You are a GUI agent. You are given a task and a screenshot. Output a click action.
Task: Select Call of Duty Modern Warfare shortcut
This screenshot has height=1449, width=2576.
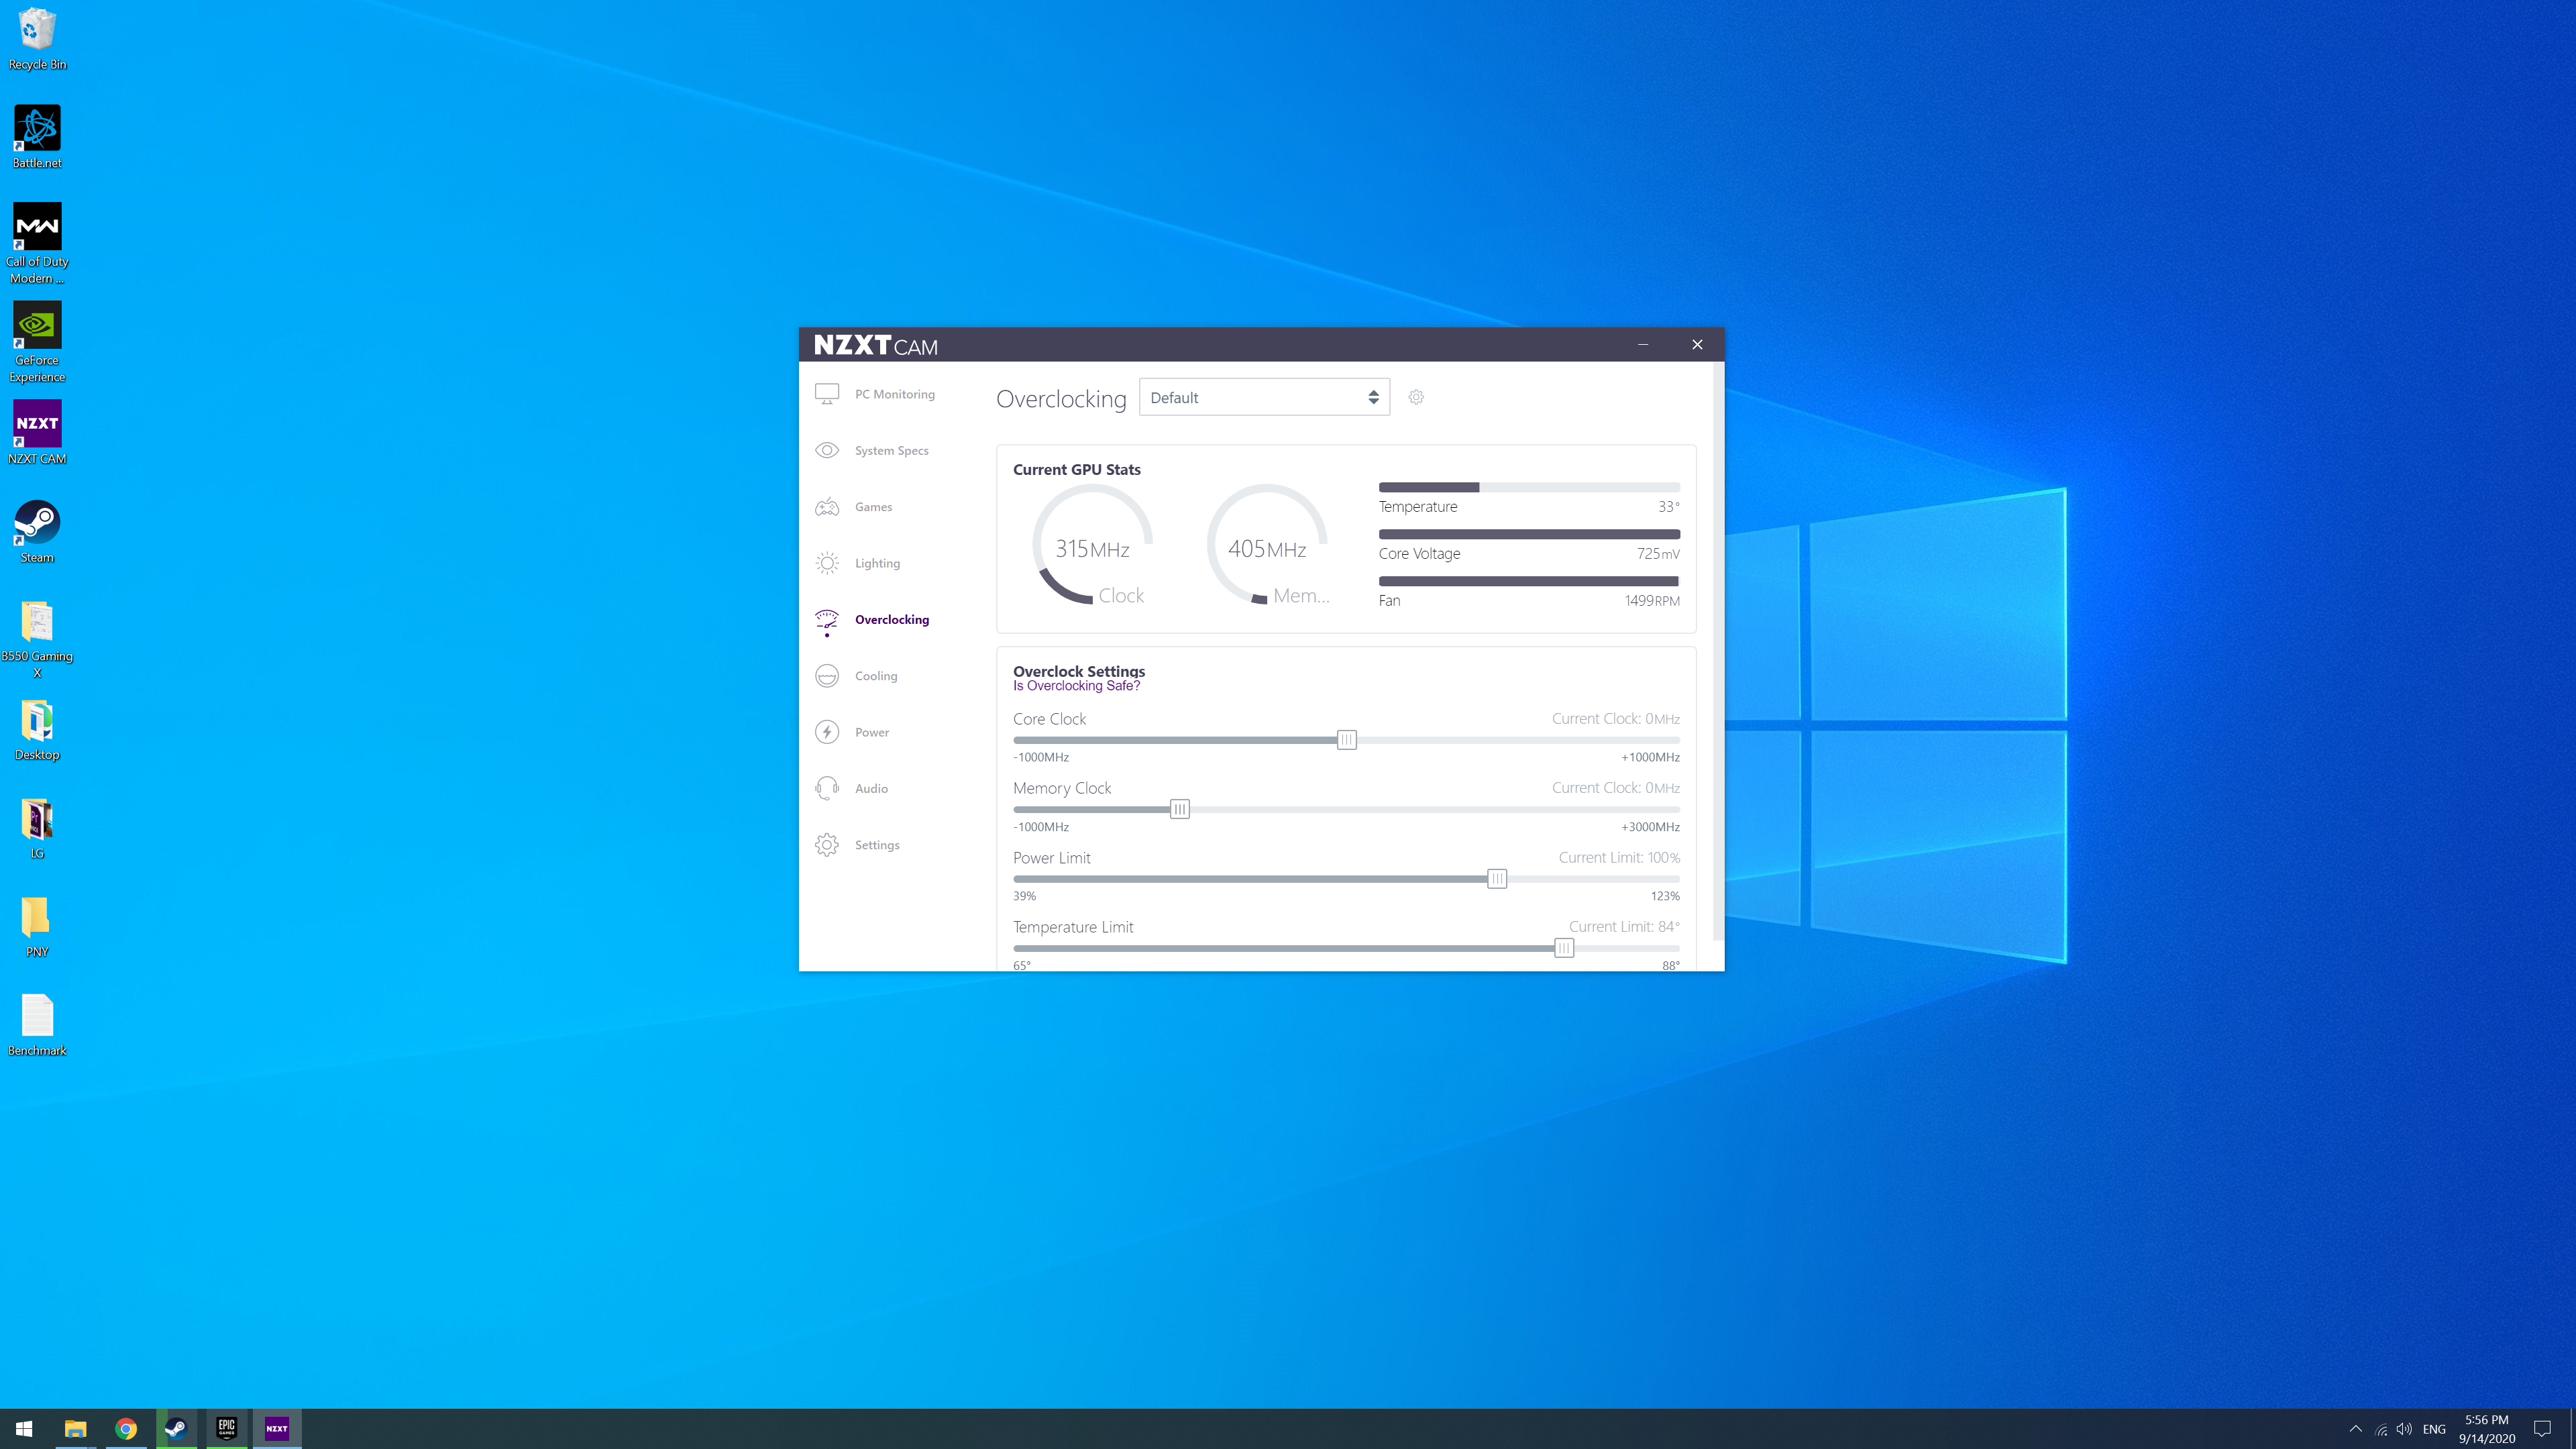[x=37, y=243]
